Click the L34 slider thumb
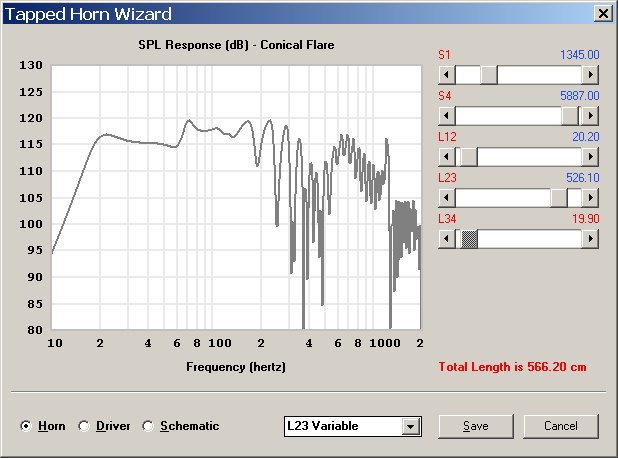Screen dimensions: 618x458 469,238
